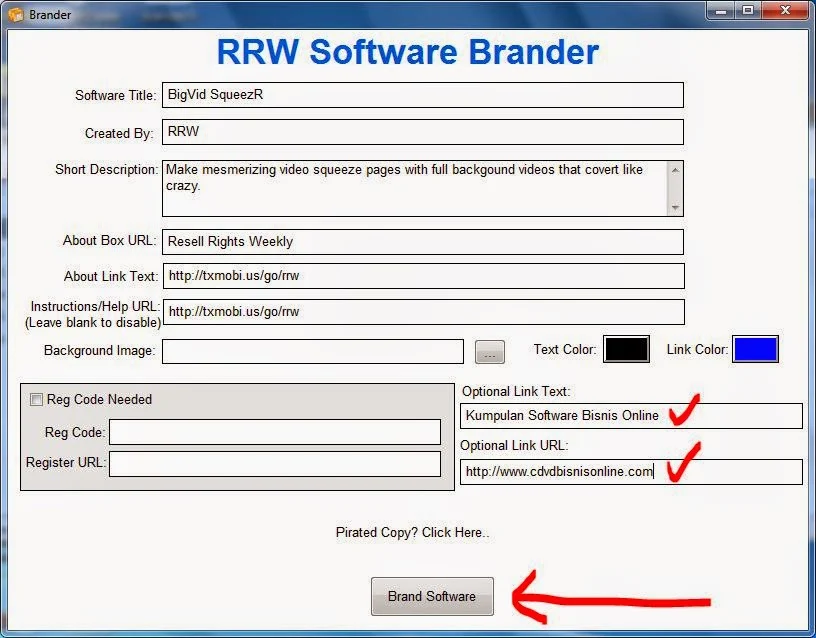Maximize the Brander window

[x=748, y=10]
